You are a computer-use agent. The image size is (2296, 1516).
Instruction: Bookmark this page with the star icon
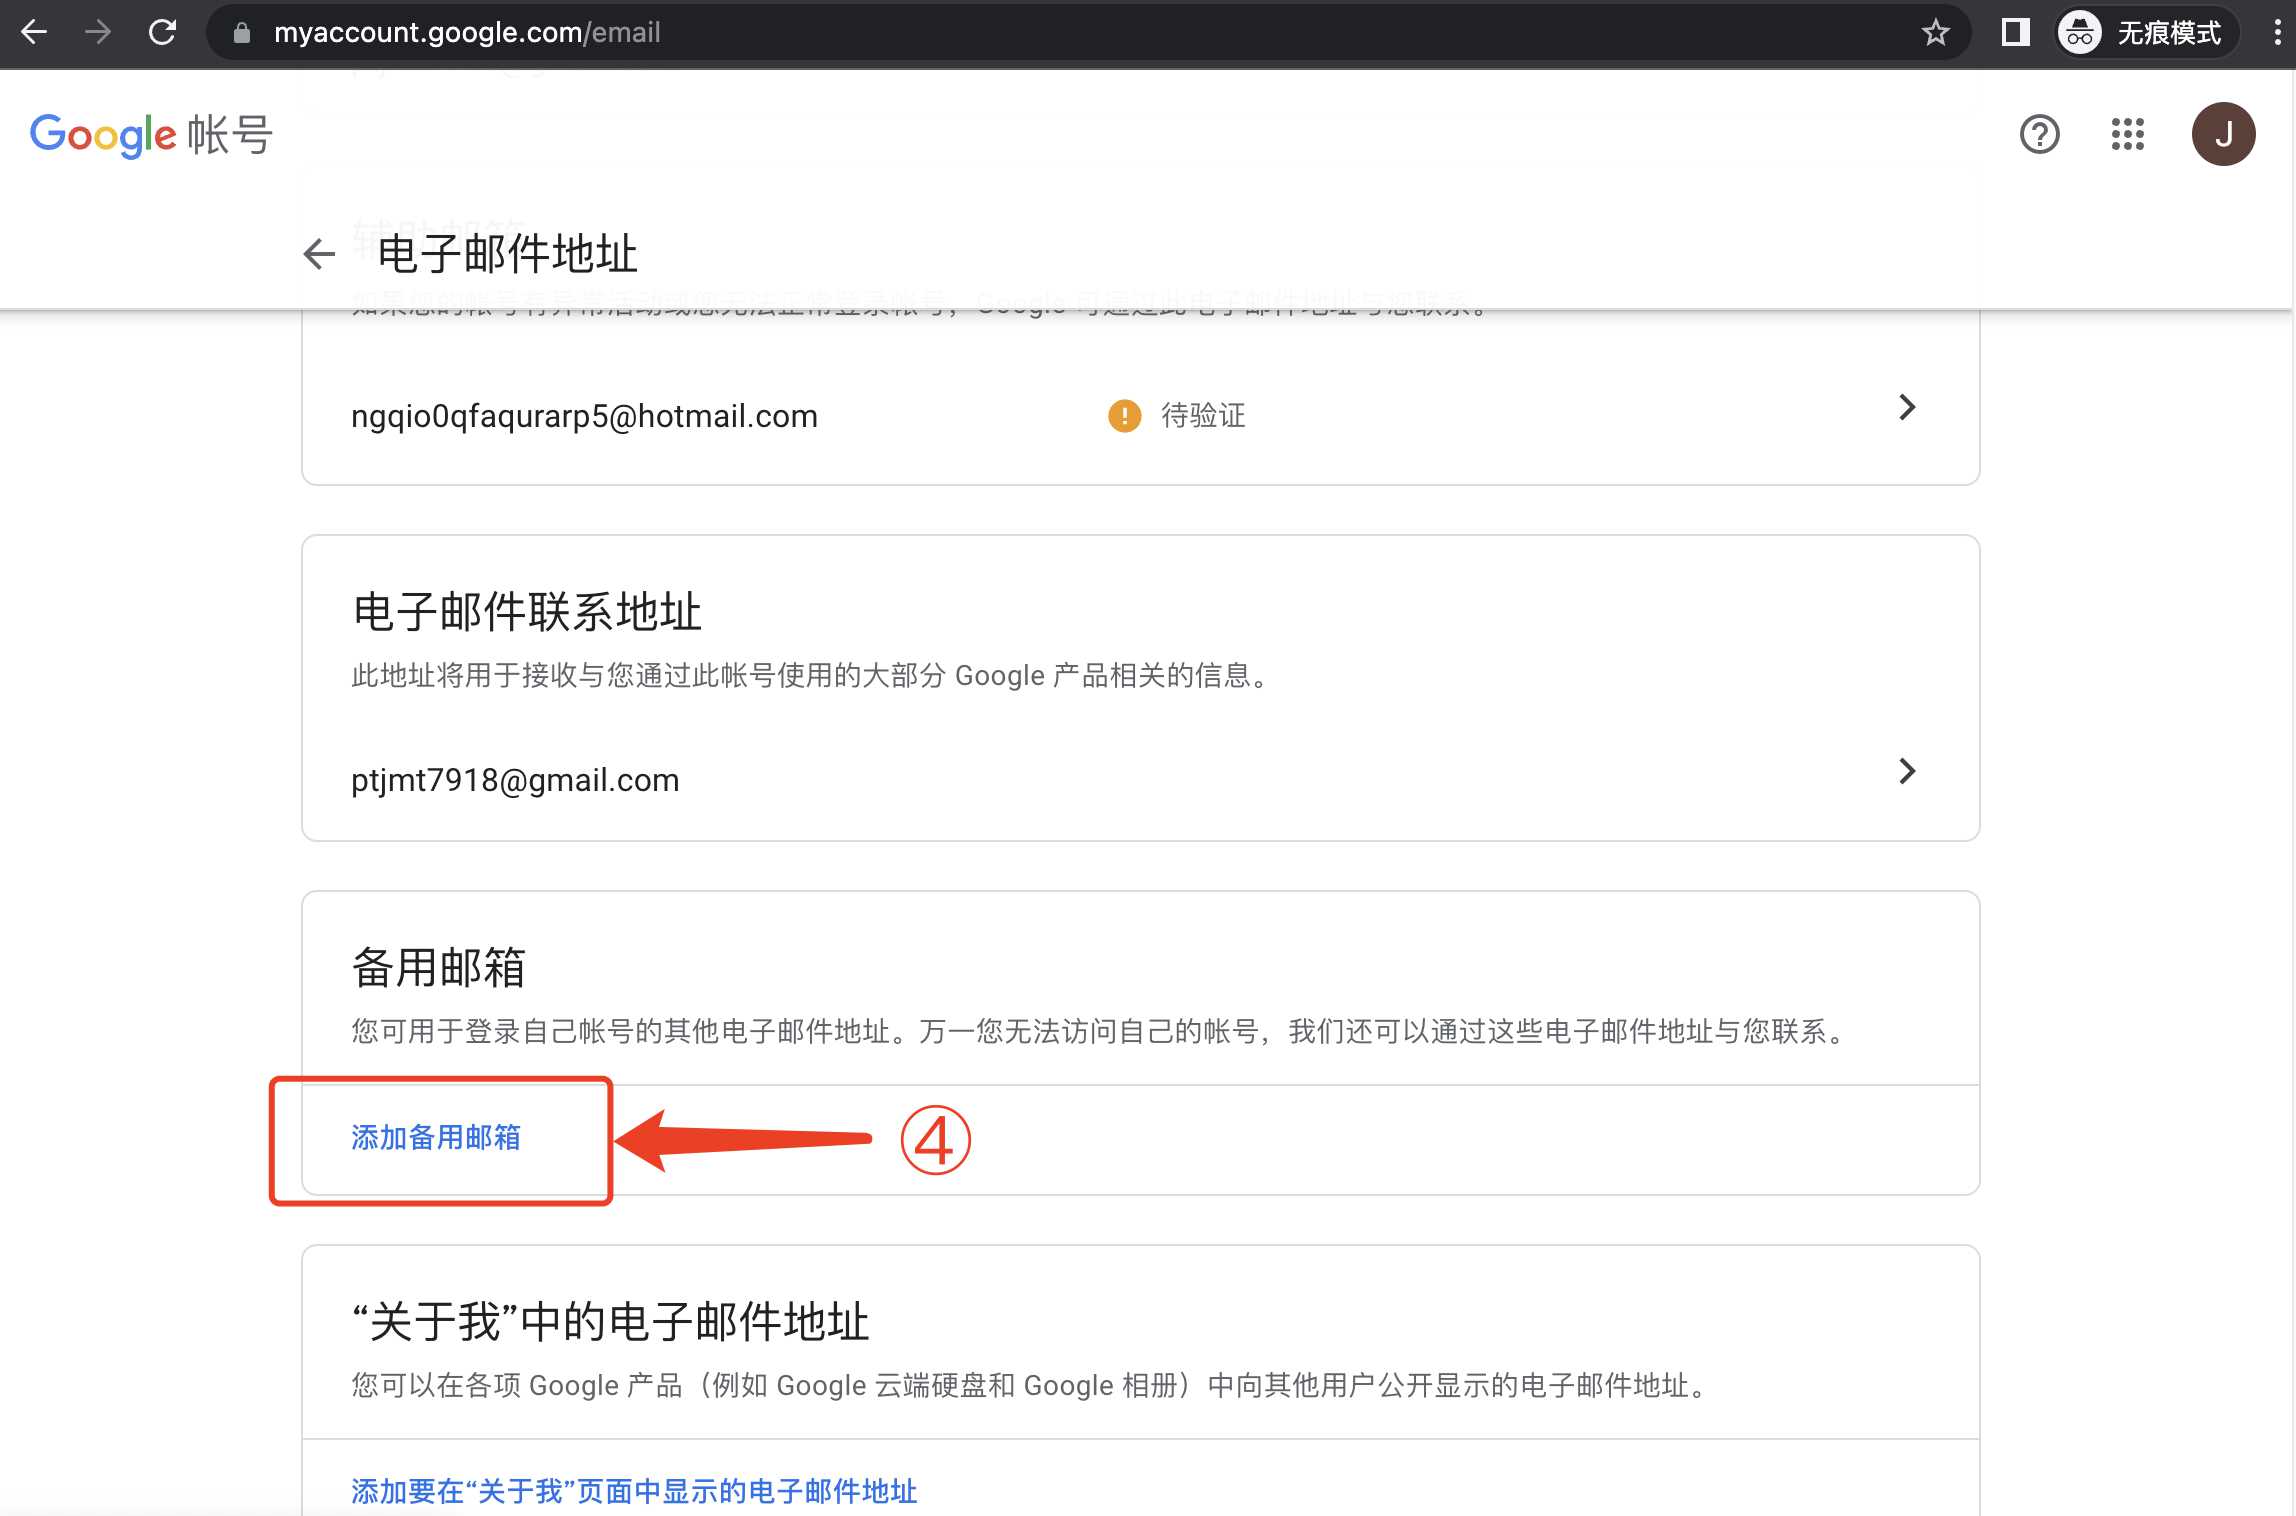[x=1937, y=31]
